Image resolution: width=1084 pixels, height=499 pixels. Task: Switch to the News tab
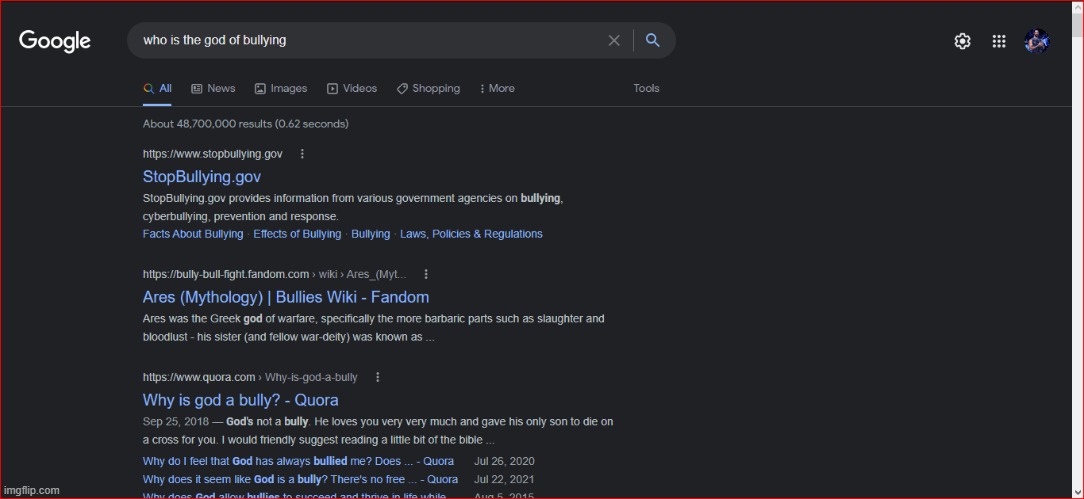pos(213,88)
